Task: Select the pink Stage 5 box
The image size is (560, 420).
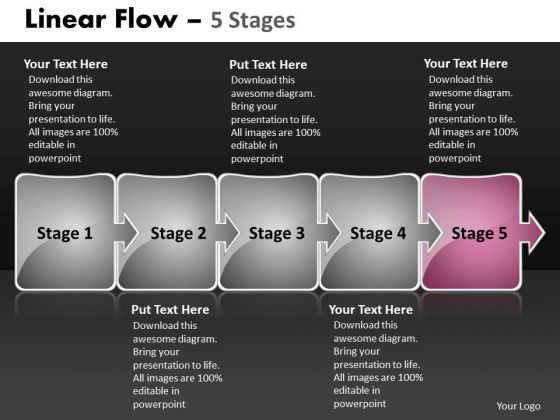Action: [471, 232]
